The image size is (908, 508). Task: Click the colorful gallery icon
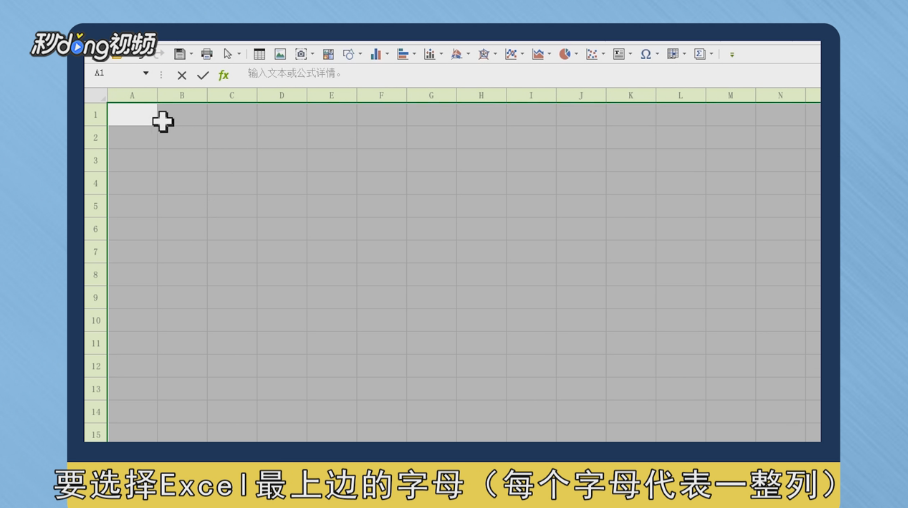click(328, 54)
